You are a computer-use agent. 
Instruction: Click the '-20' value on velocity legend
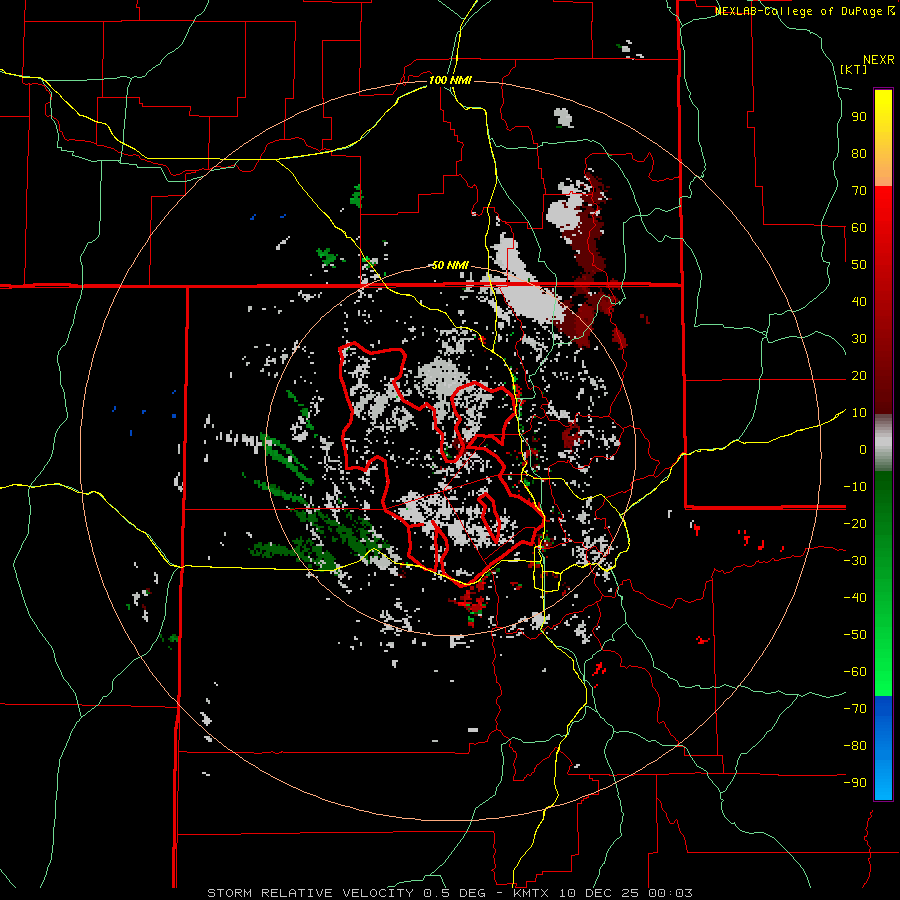pos(855,523)
